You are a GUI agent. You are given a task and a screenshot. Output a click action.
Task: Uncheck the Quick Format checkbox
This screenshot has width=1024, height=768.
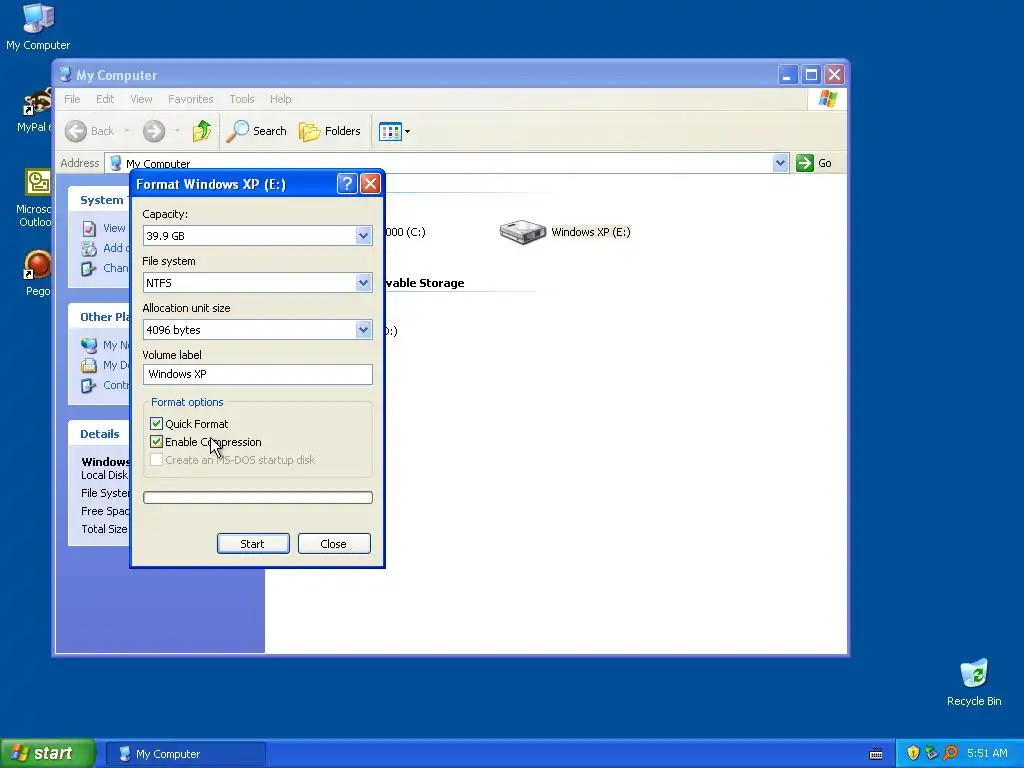[x=156, y=424]
